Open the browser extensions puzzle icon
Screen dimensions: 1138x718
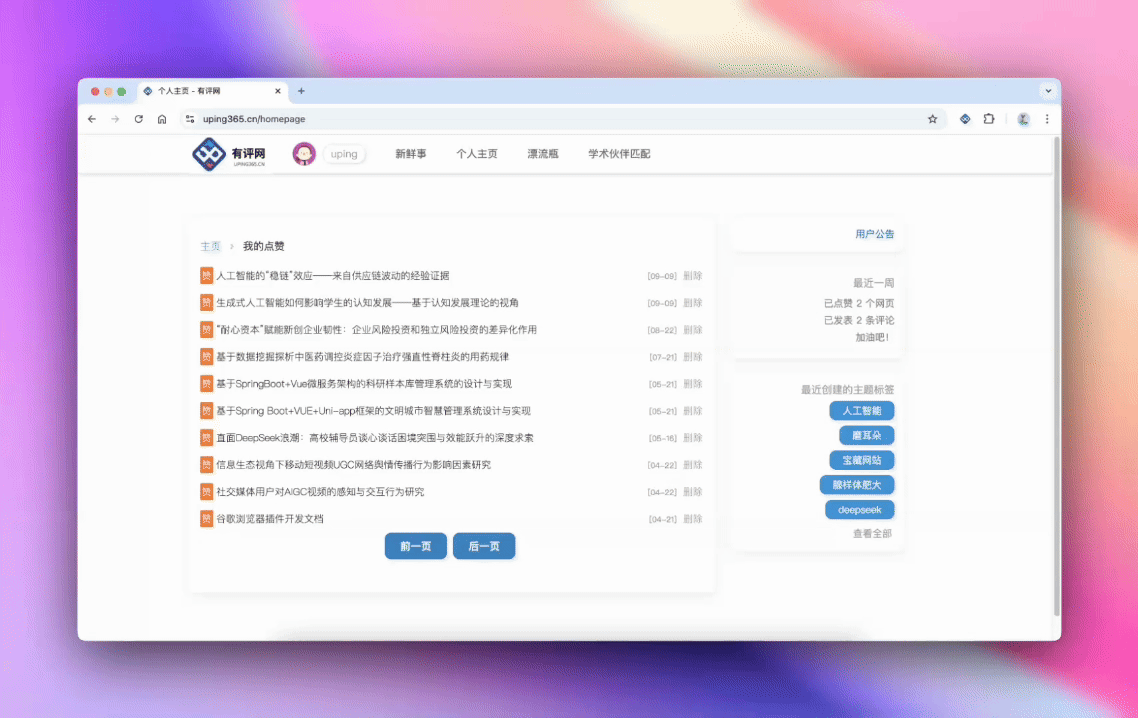point(989,119)
